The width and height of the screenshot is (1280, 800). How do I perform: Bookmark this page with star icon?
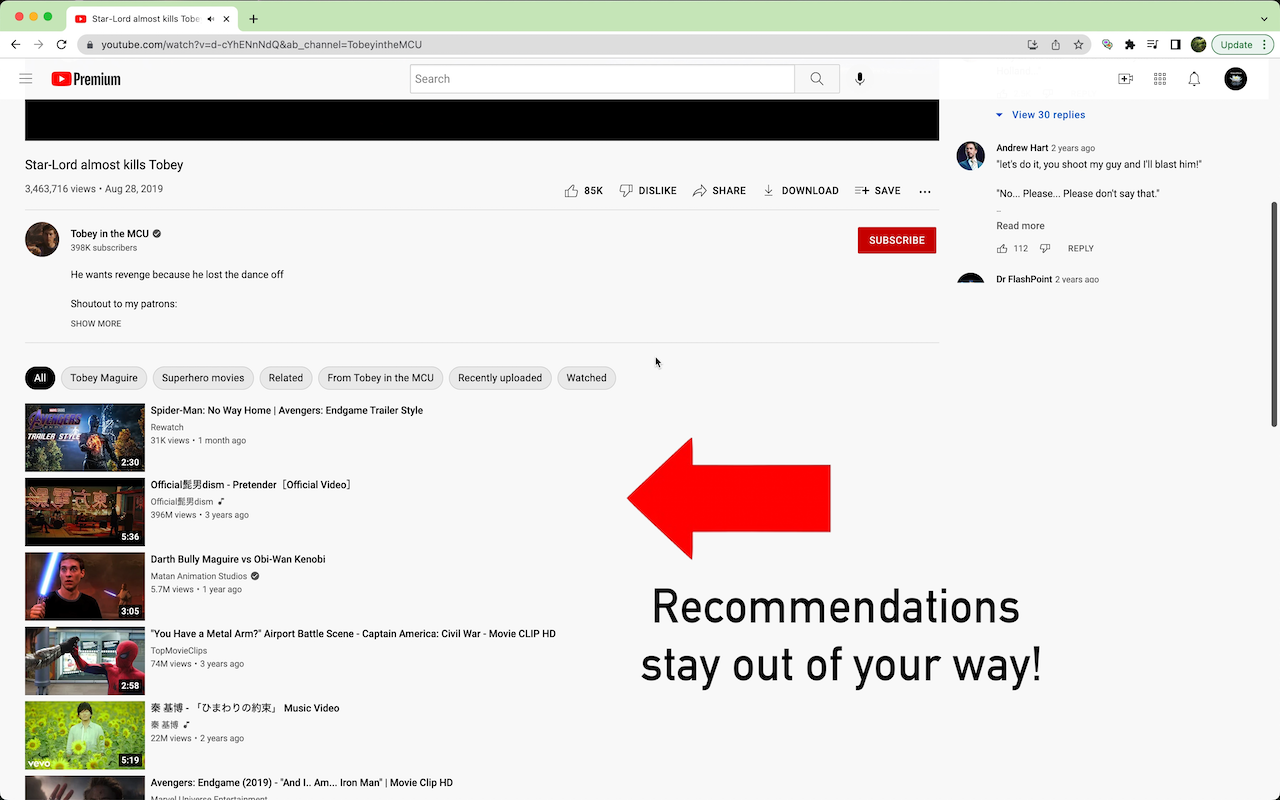(x=1078, y=44)
